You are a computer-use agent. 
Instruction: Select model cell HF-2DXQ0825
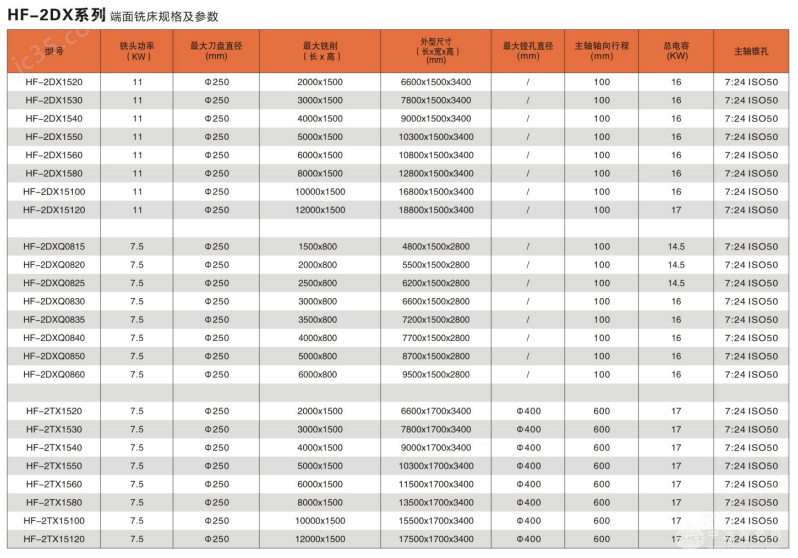(x=54, y=283)
